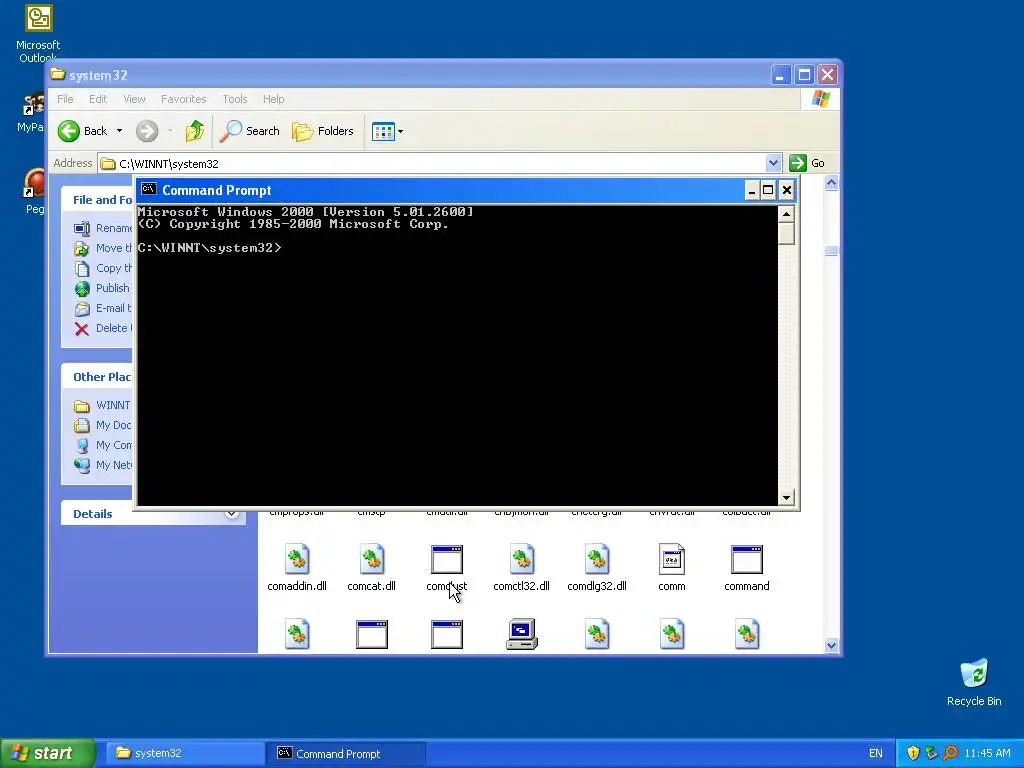Click the Command Prompt title bar icon
Screen dimensions: 1024x768
tap(149, 189)
